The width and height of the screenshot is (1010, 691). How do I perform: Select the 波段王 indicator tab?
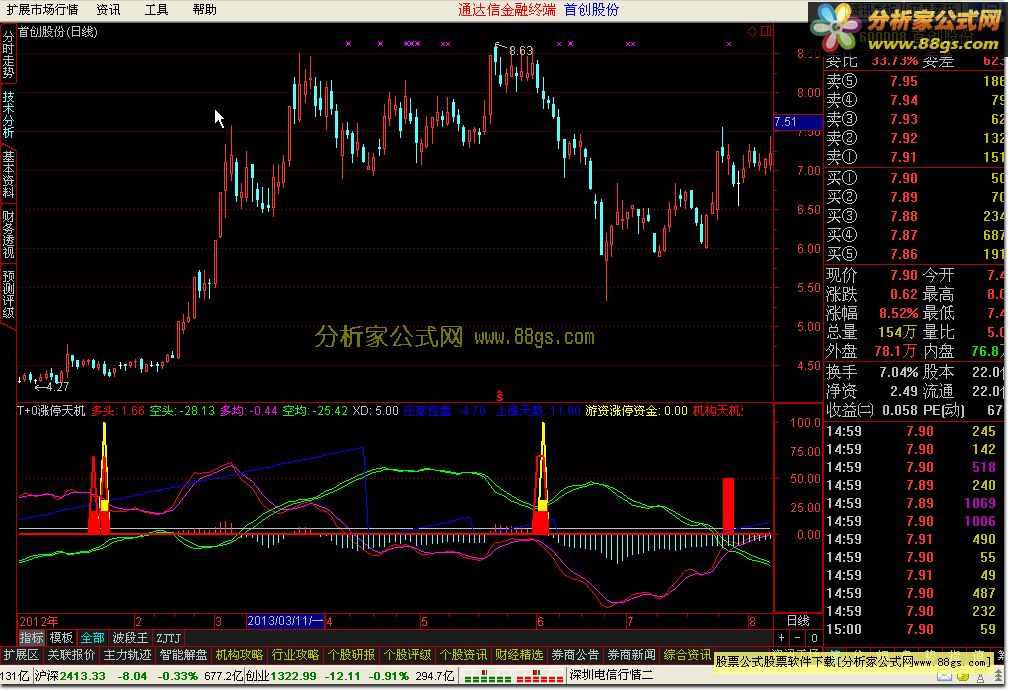pyautogui.click(x=130, y=638)
